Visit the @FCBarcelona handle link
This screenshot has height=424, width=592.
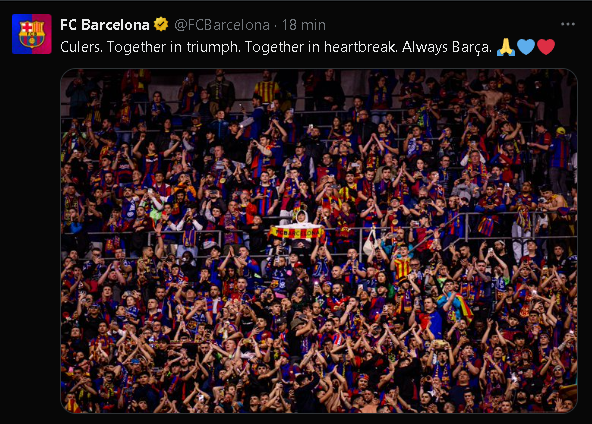click(x=222, y=25)
